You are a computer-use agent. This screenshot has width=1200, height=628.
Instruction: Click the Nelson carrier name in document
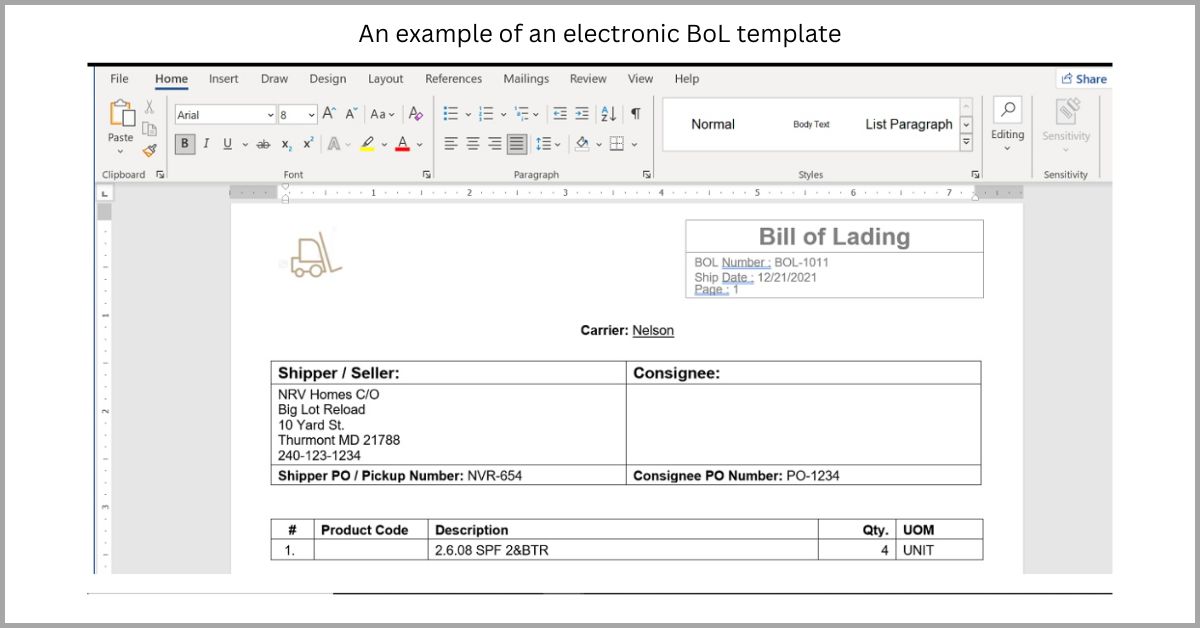[653, 330]
